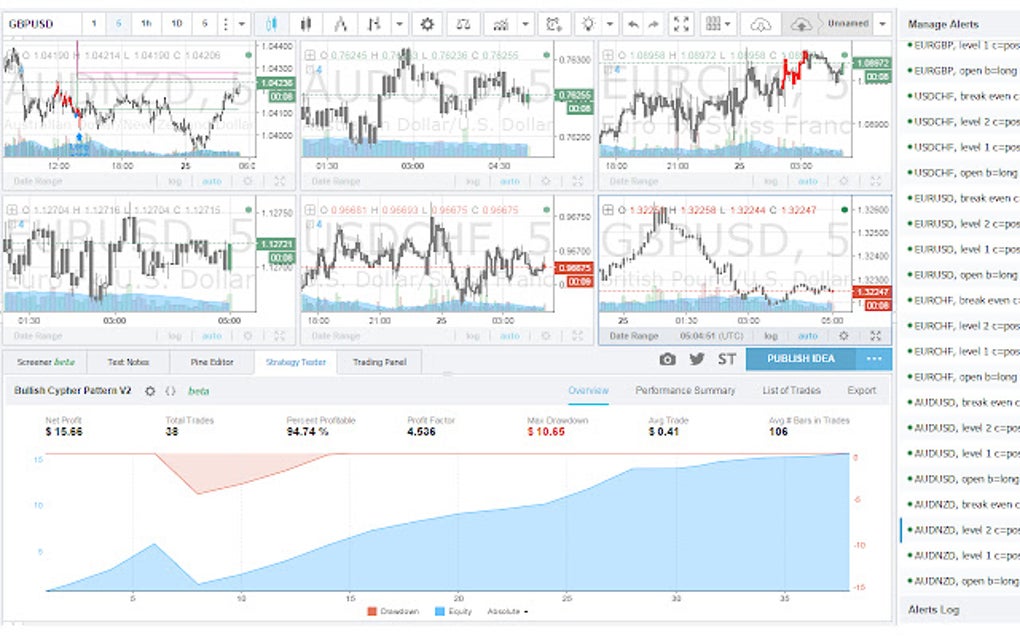Toggle log scale on the GBPUSD chart
Screen dimensions: 1020x638
(770, 336)
